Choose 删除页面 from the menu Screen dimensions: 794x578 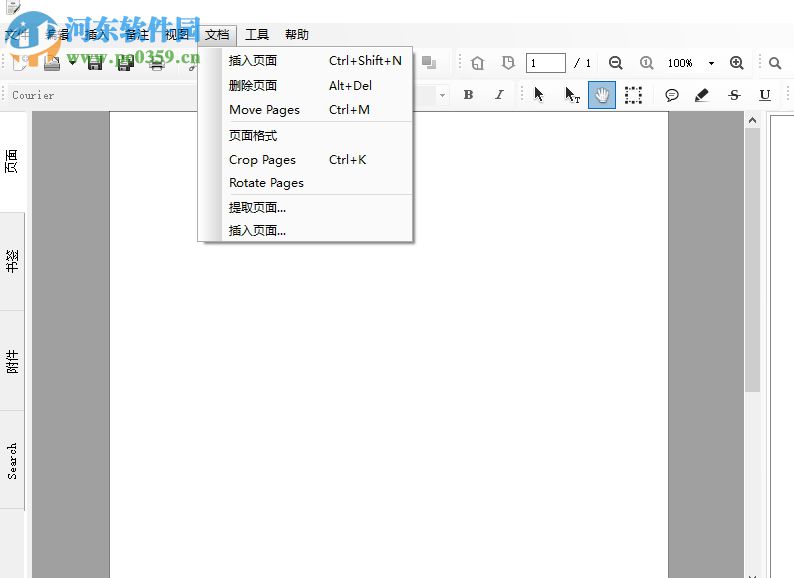[306, 86]
